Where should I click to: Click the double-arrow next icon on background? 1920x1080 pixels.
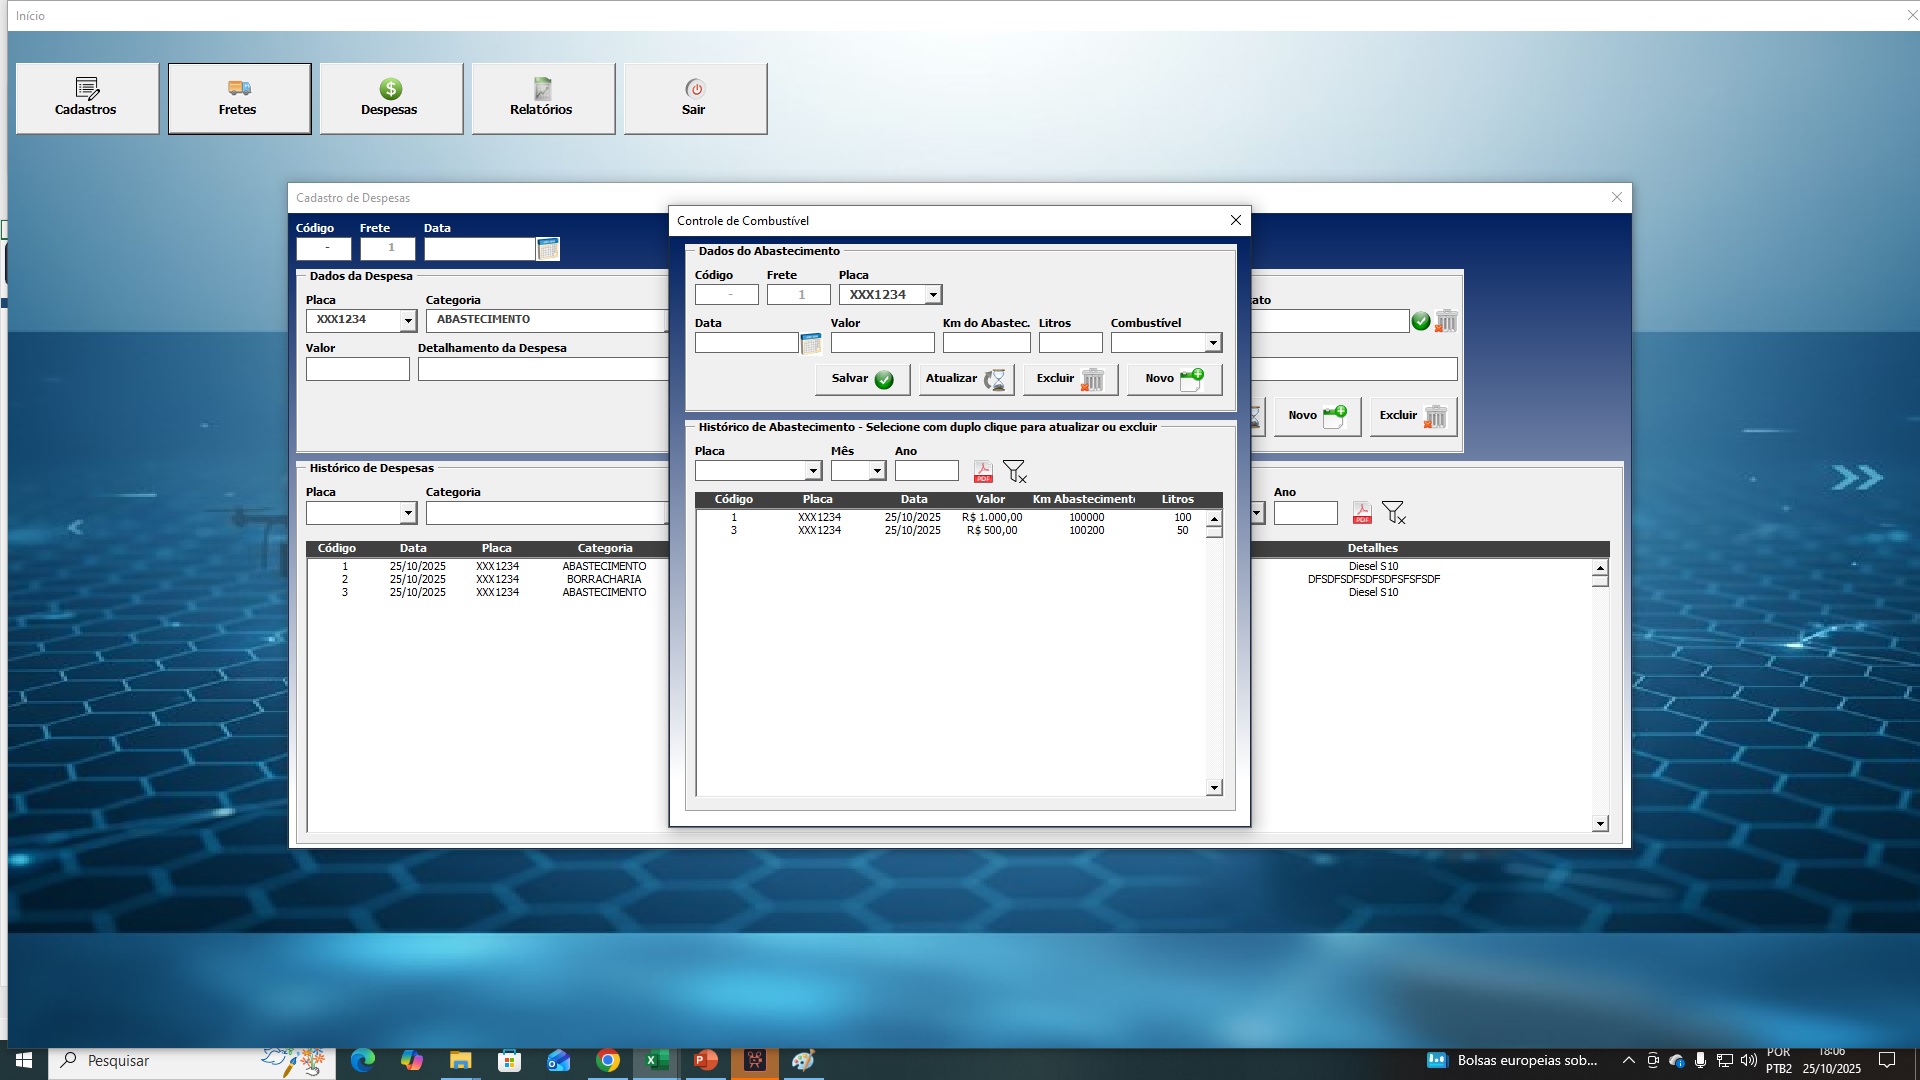[x=1857, y=478]
